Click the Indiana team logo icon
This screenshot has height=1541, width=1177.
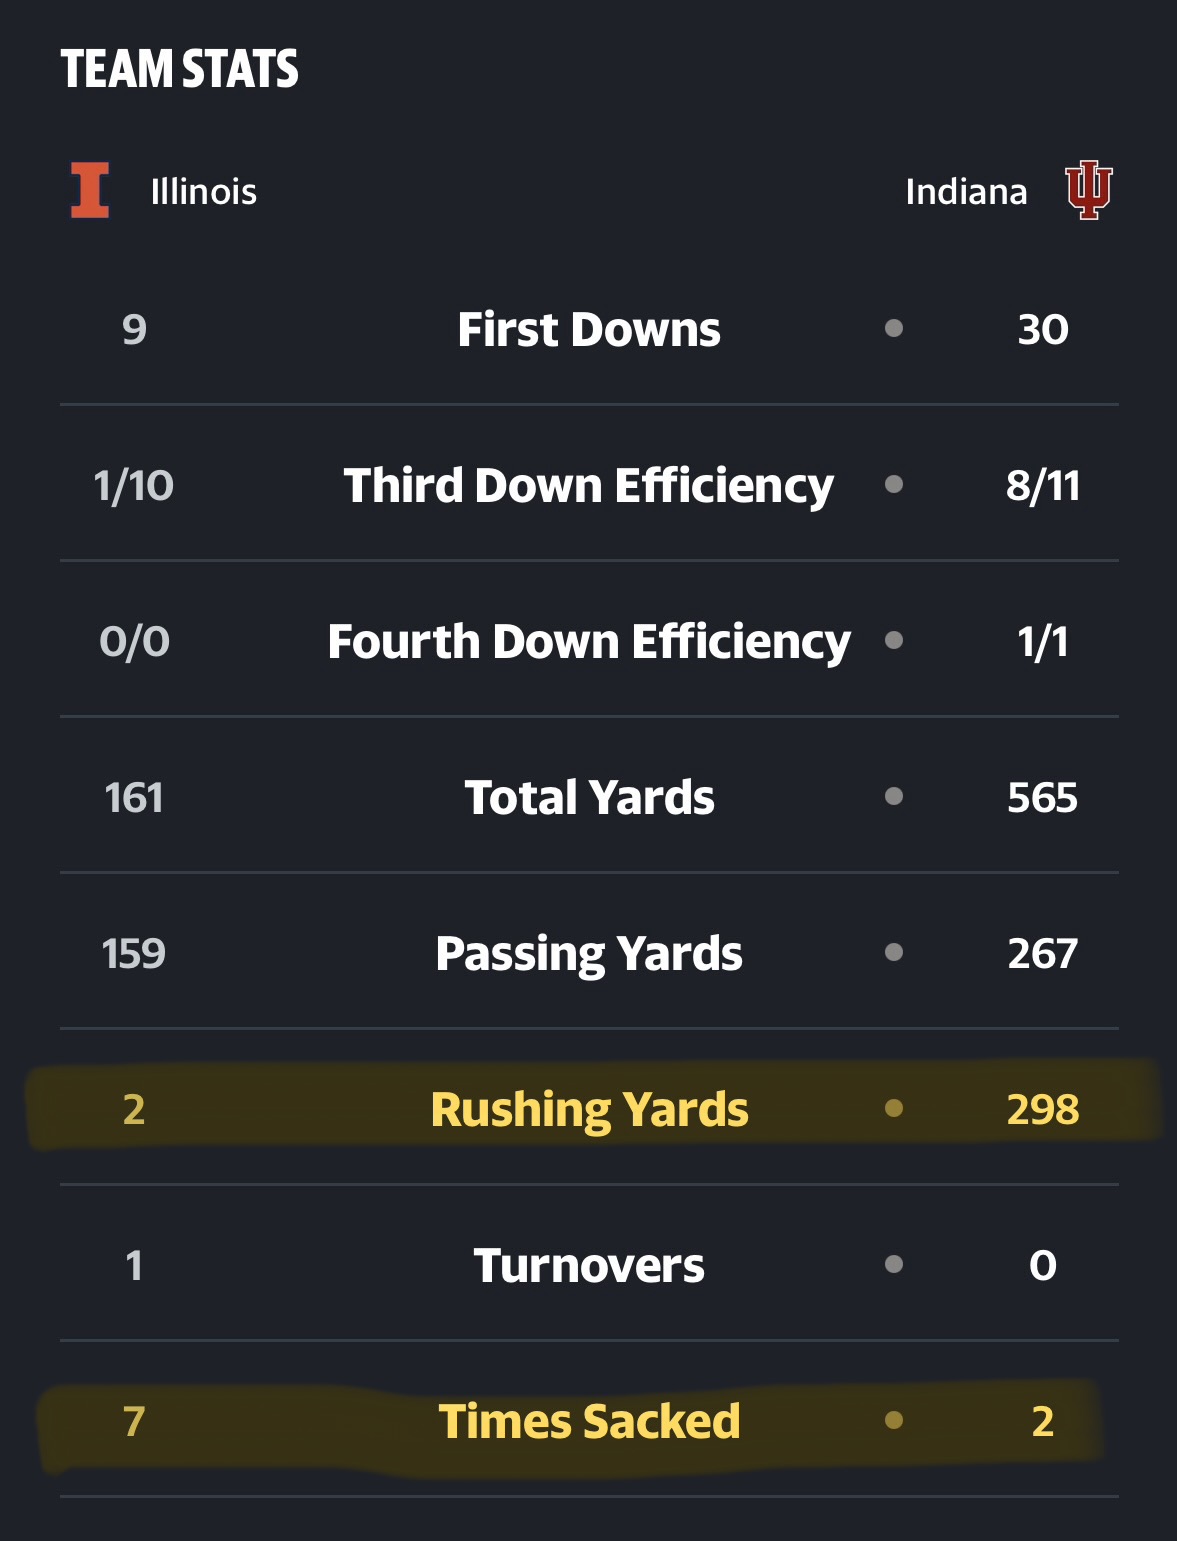click(1089, 190)
